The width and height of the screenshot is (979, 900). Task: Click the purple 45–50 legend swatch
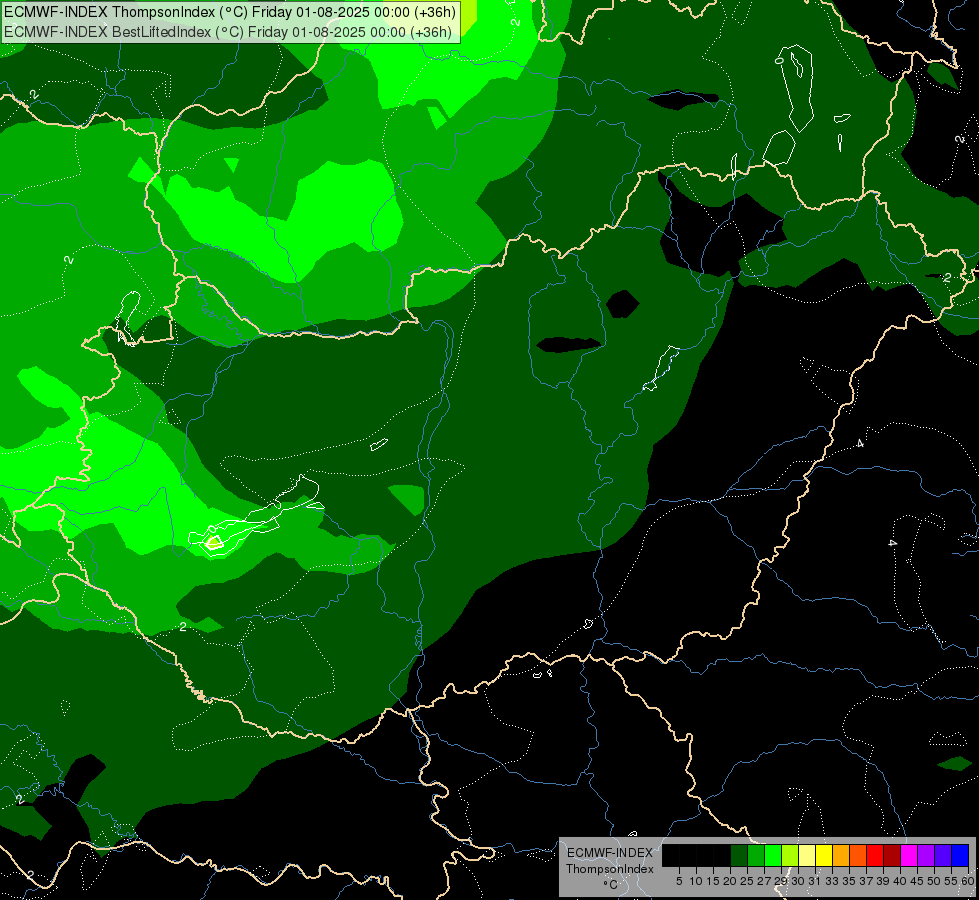(926, 855)
